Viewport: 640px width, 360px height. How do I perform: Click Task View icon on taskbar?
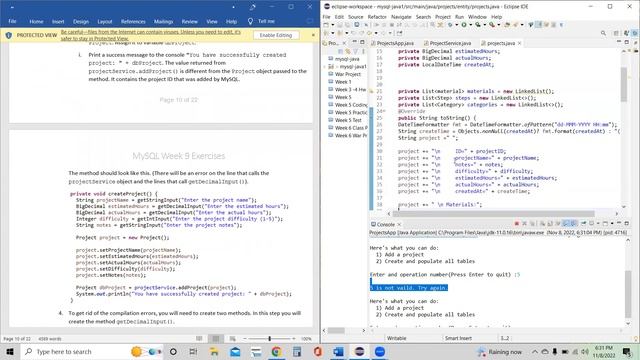193,351
